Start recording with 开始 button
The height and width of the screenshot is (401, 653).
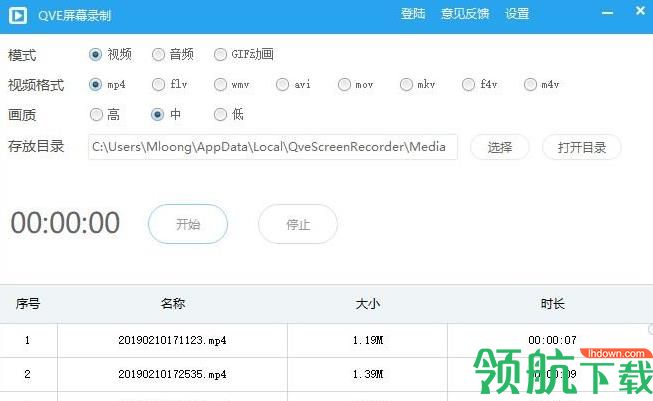pos(188,224)
